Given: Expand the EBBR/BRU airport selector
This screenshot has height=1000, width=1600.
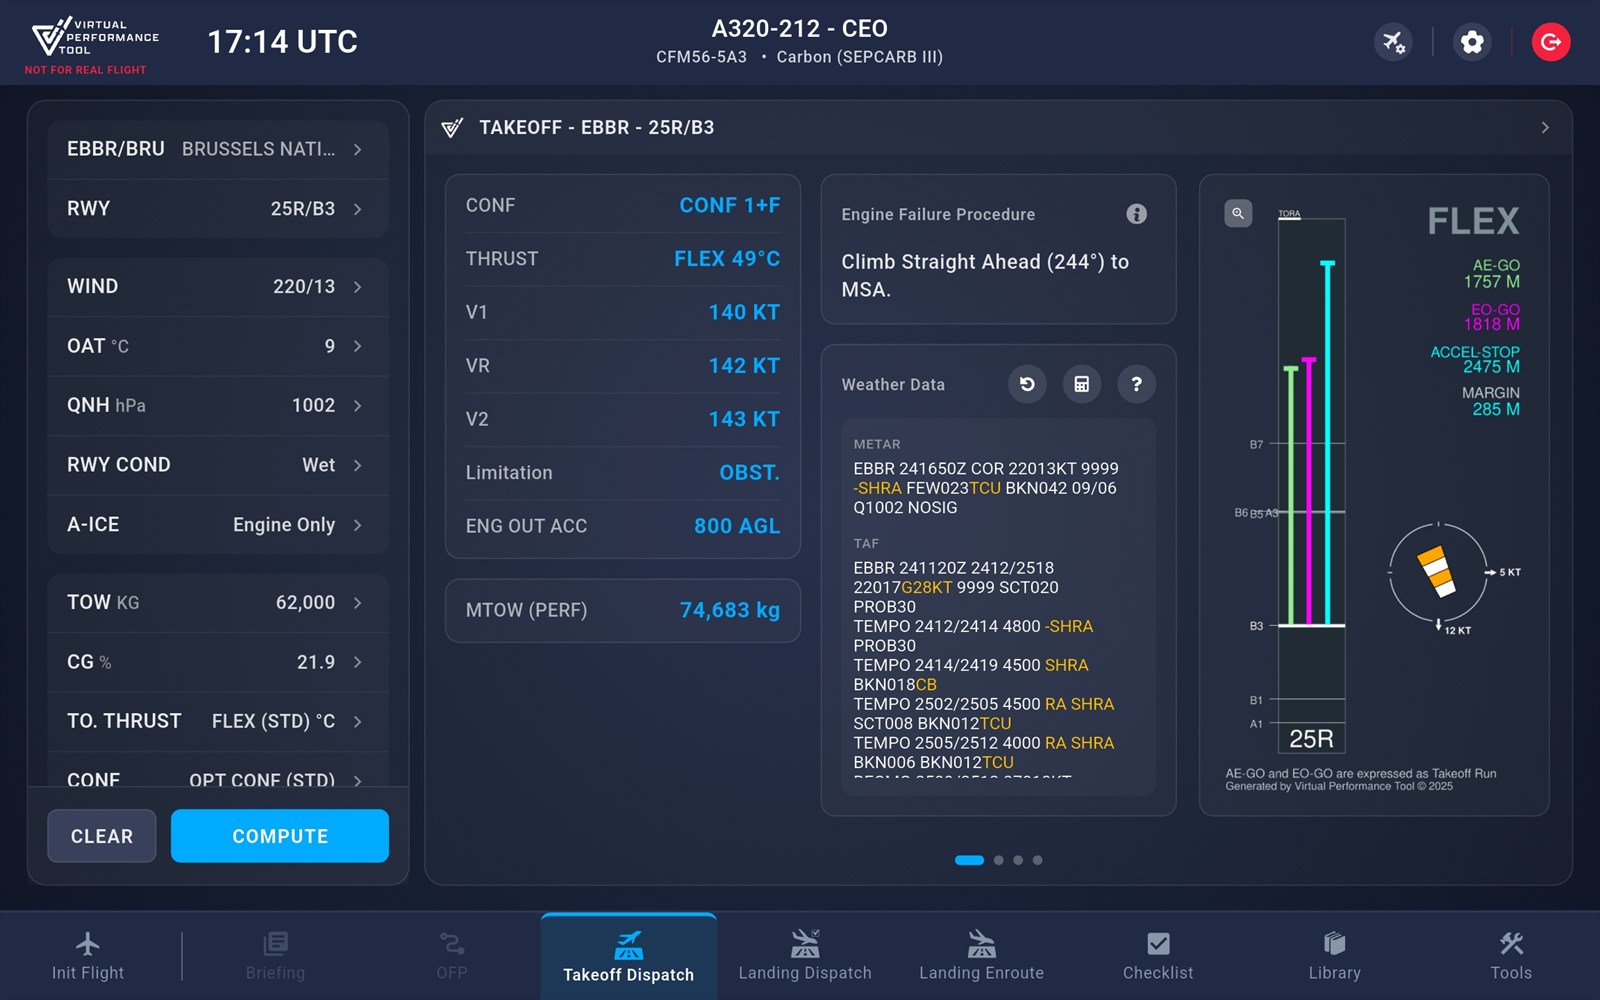Looking at the screenshot, I should click(x=218, y=149).
